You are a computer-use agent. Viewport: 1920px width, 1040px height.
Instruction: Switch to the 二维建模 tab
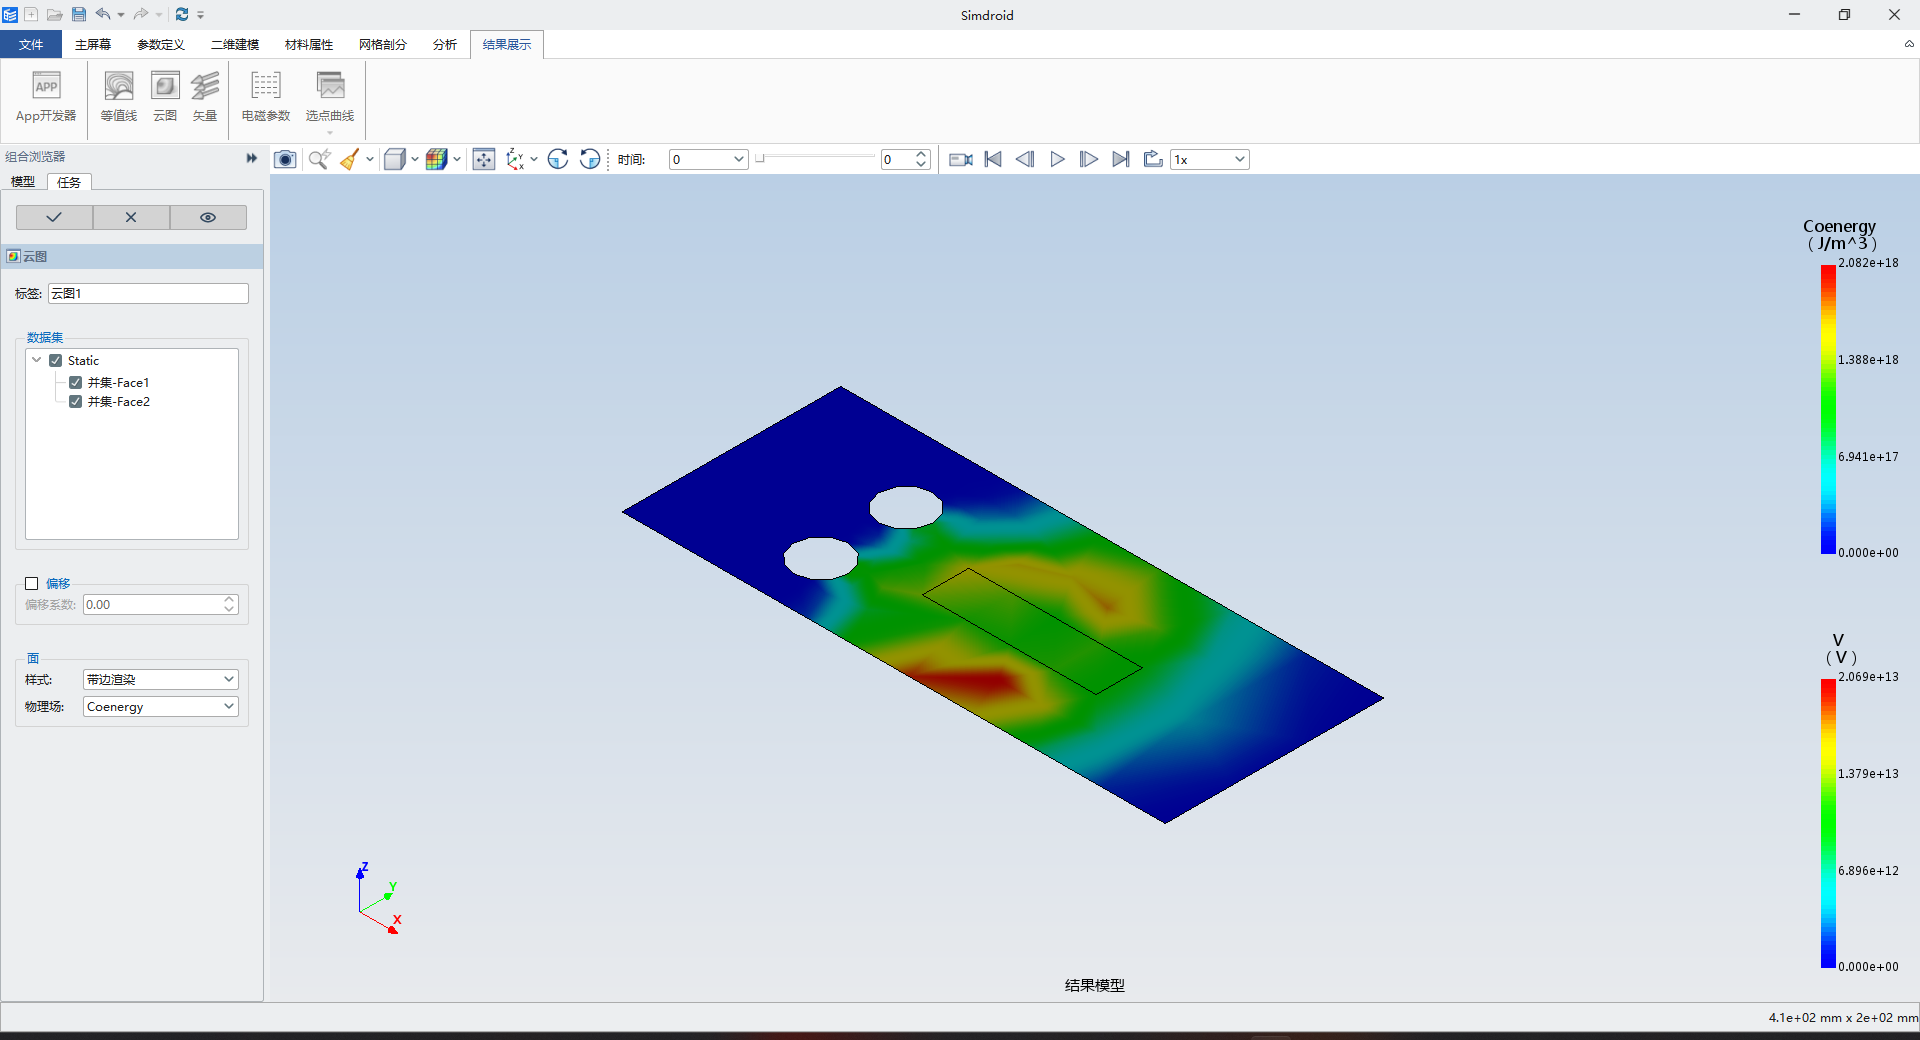click(x=235, y=44)
